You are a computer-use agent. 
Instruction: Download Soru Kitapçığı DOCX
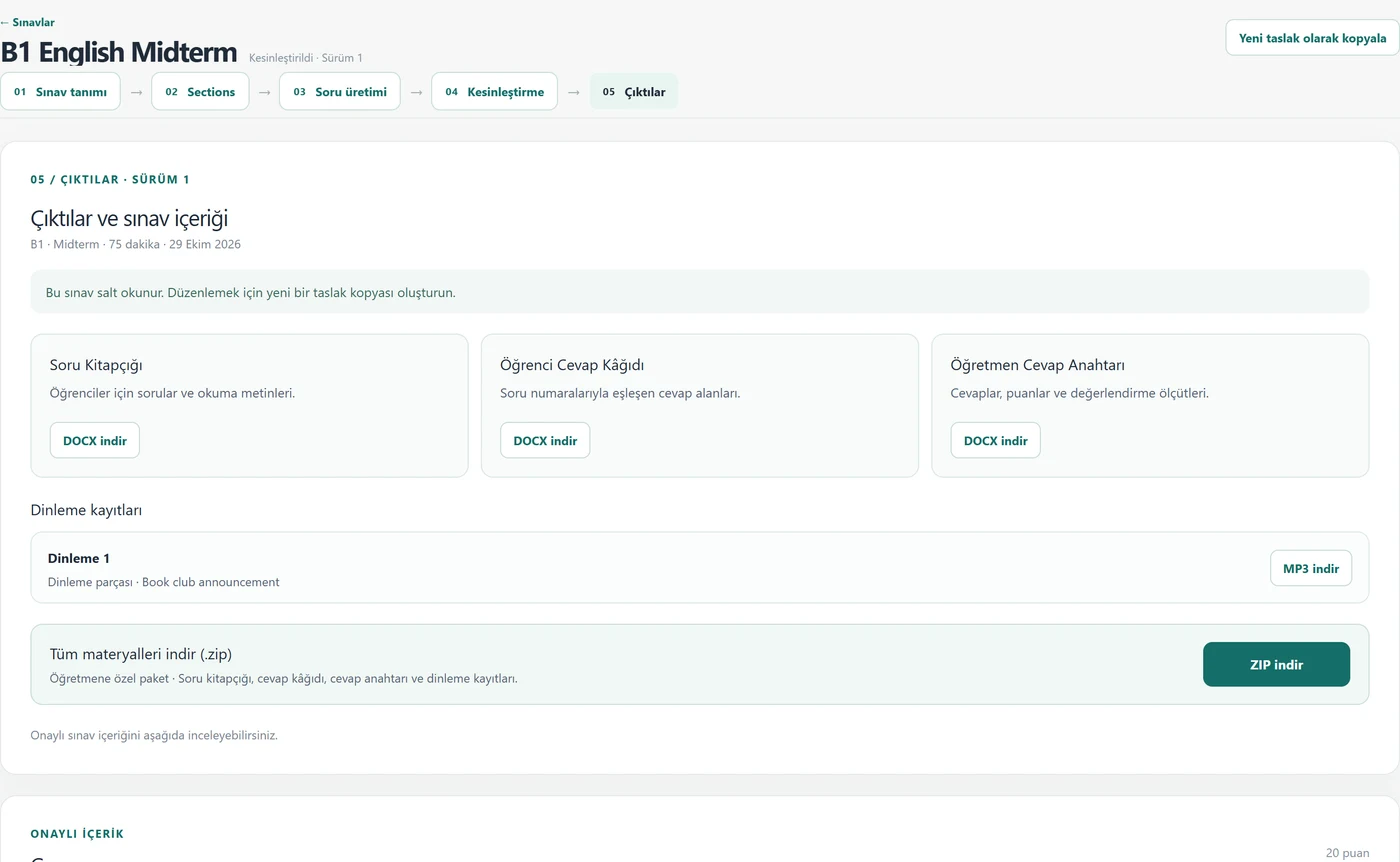95,440
